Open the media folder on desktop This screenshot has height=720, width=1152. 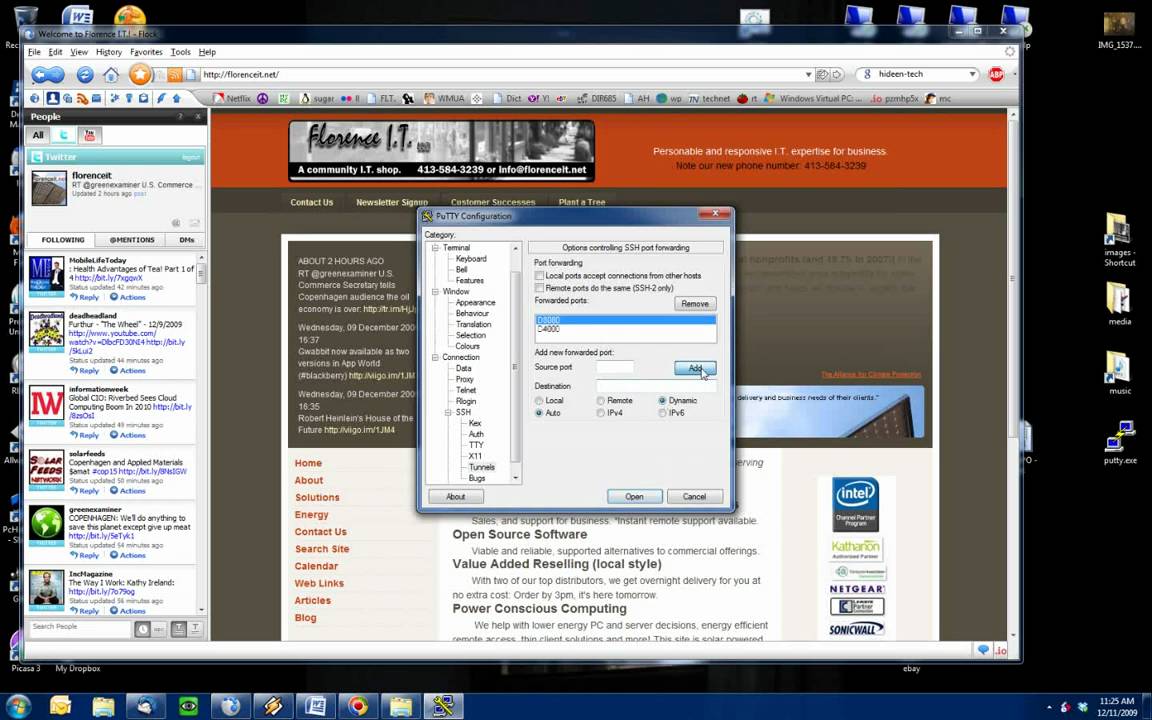point(1119,303)
